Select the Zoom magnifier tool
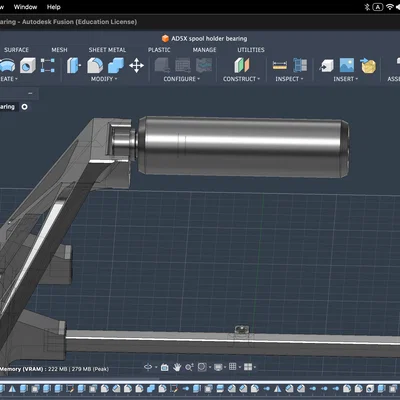This screenshot has width=400, height=400. (x=189, y=367)
